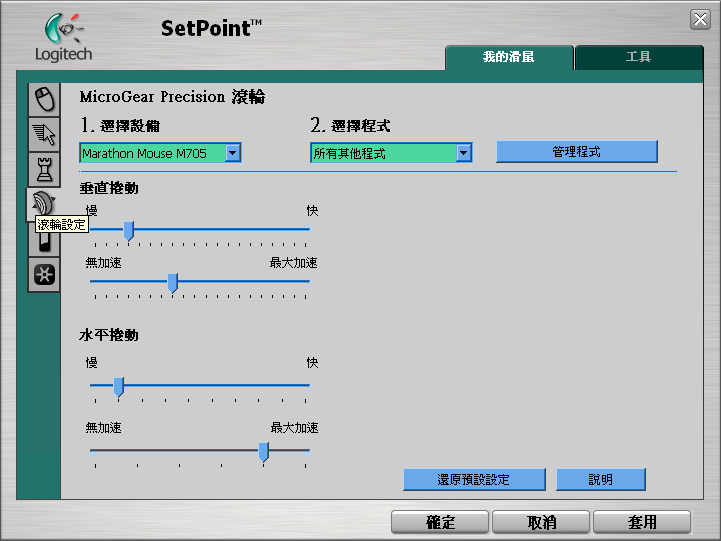Click the 水平捲動 section heading
The width and height of the screenshot is (721, 541).
click(x=109, y=335)
